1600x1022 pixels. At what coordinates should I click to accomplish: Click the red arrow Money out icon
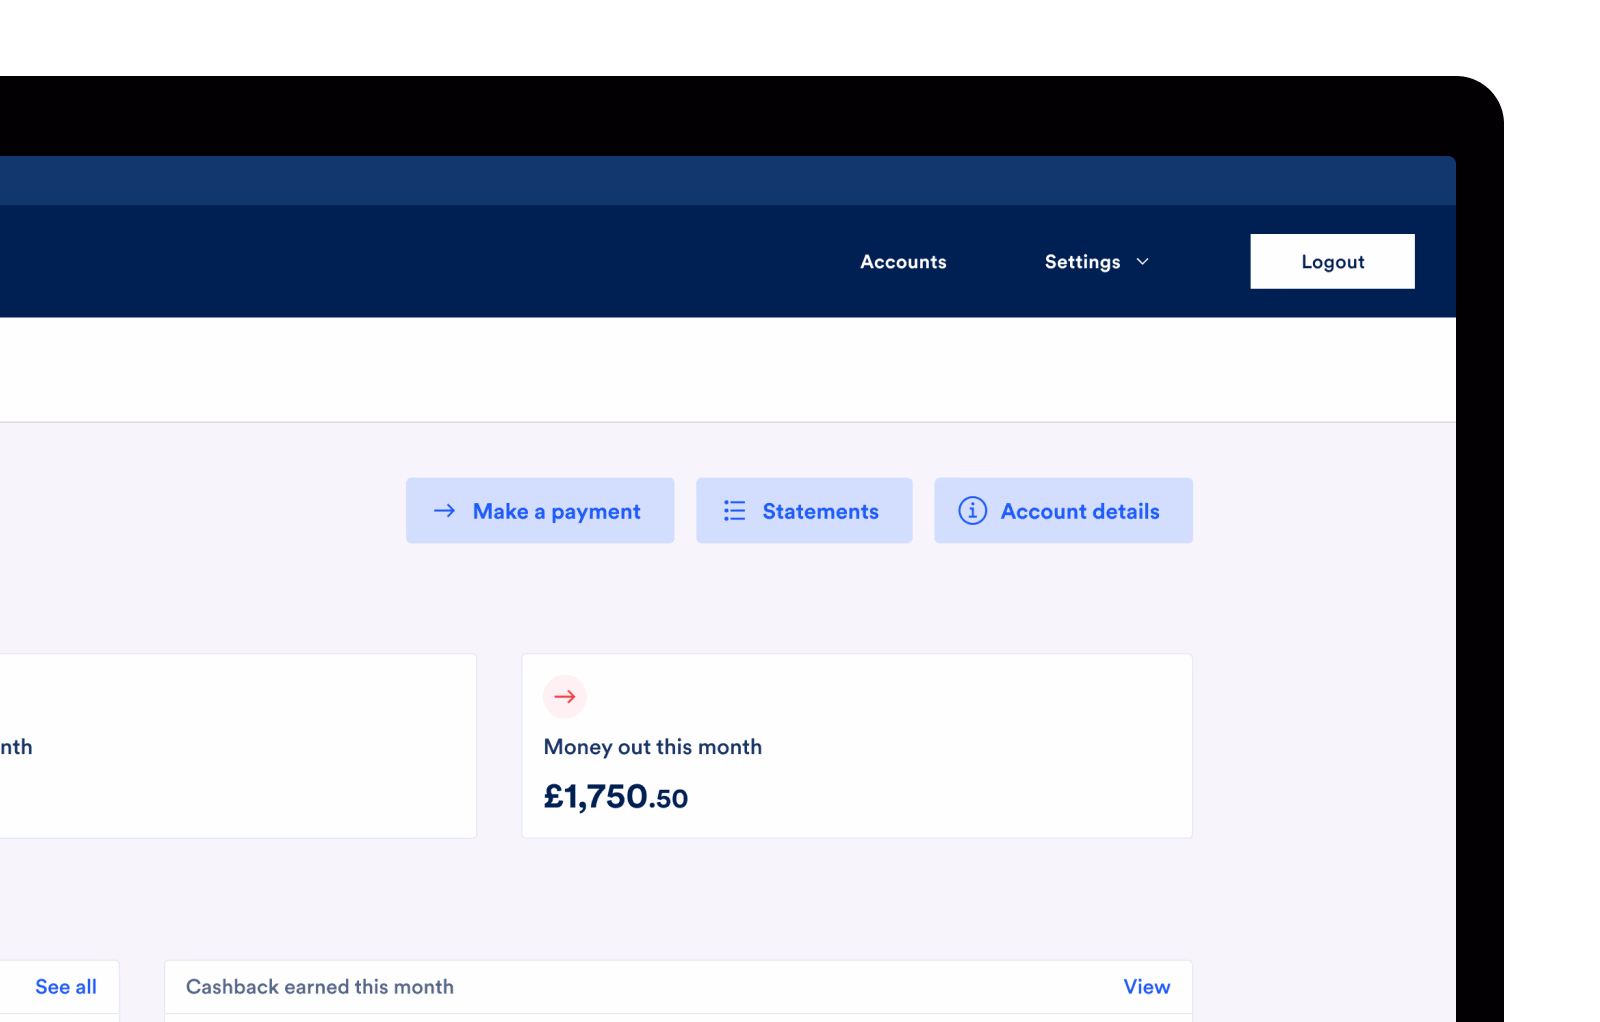[x=565, y=697]
